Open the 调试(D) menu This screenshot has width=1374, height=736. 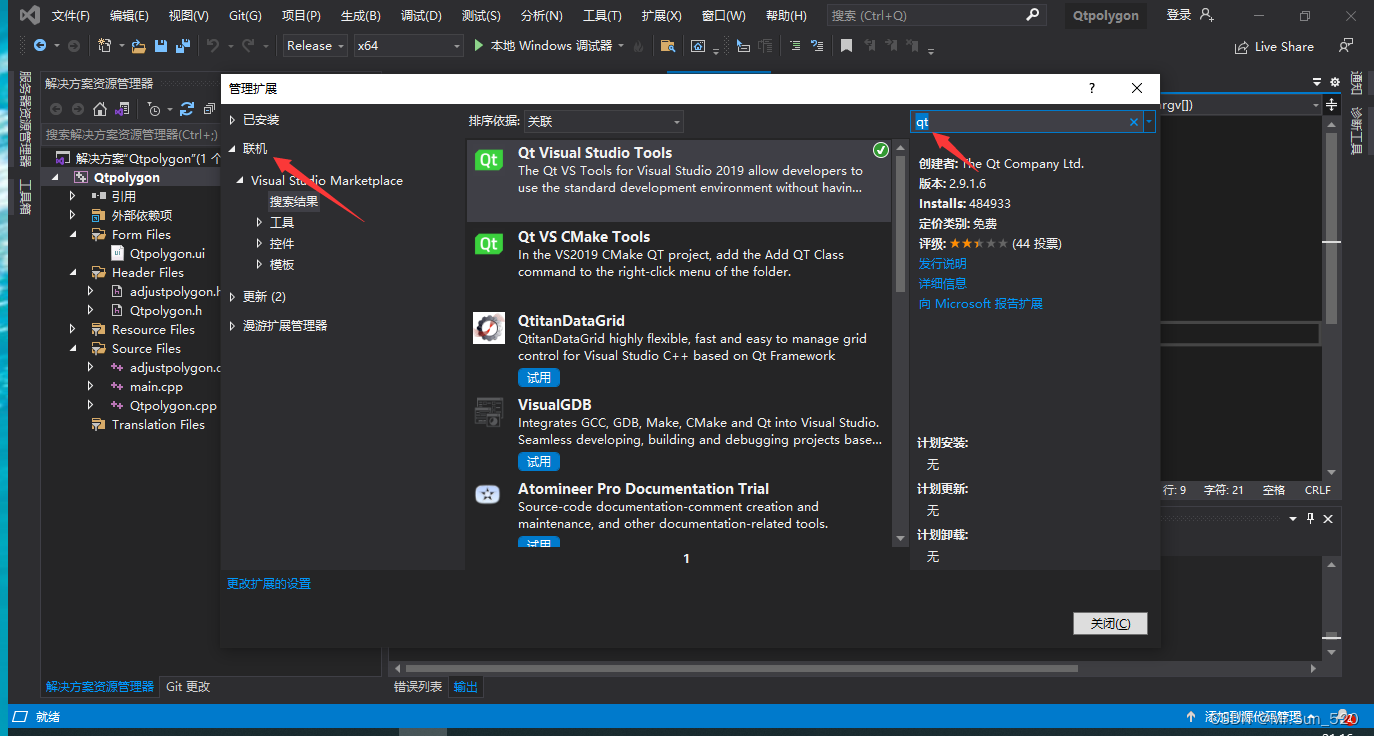click(x=420, y=16)
